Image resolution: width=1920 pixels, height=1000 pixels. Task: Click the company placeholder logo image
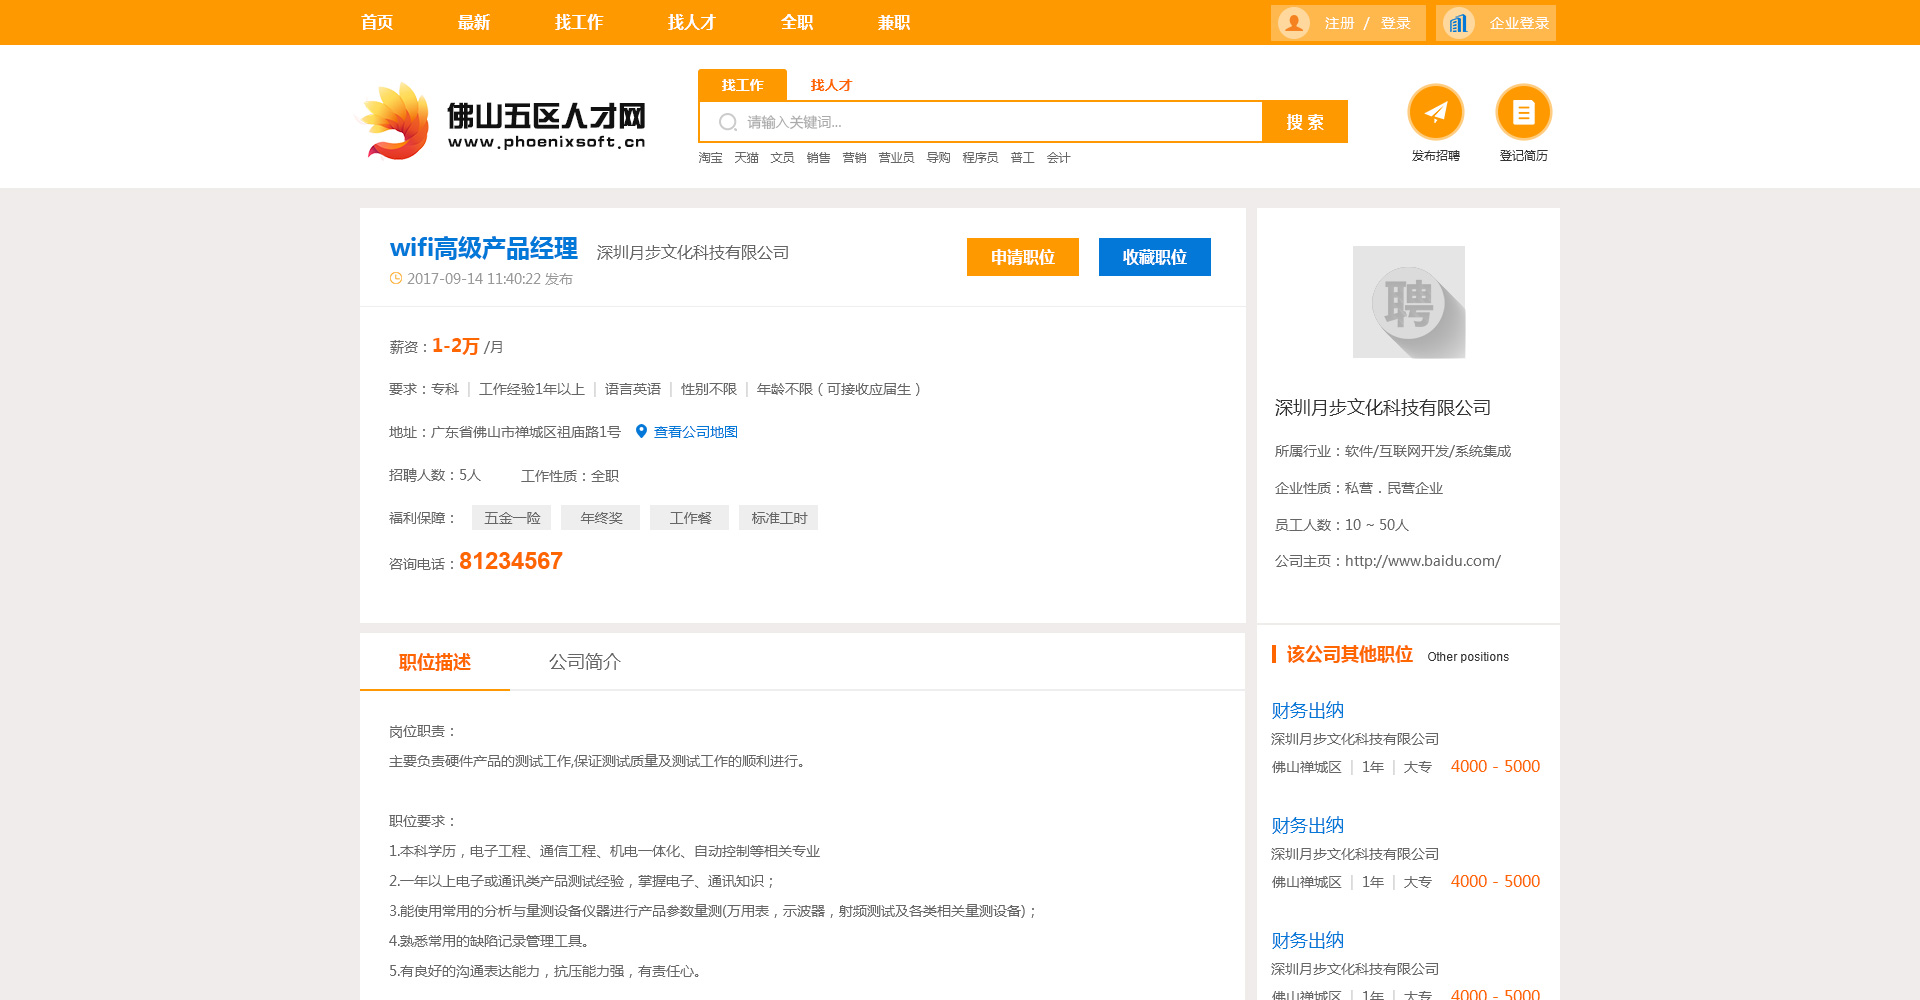(1408, 302)
